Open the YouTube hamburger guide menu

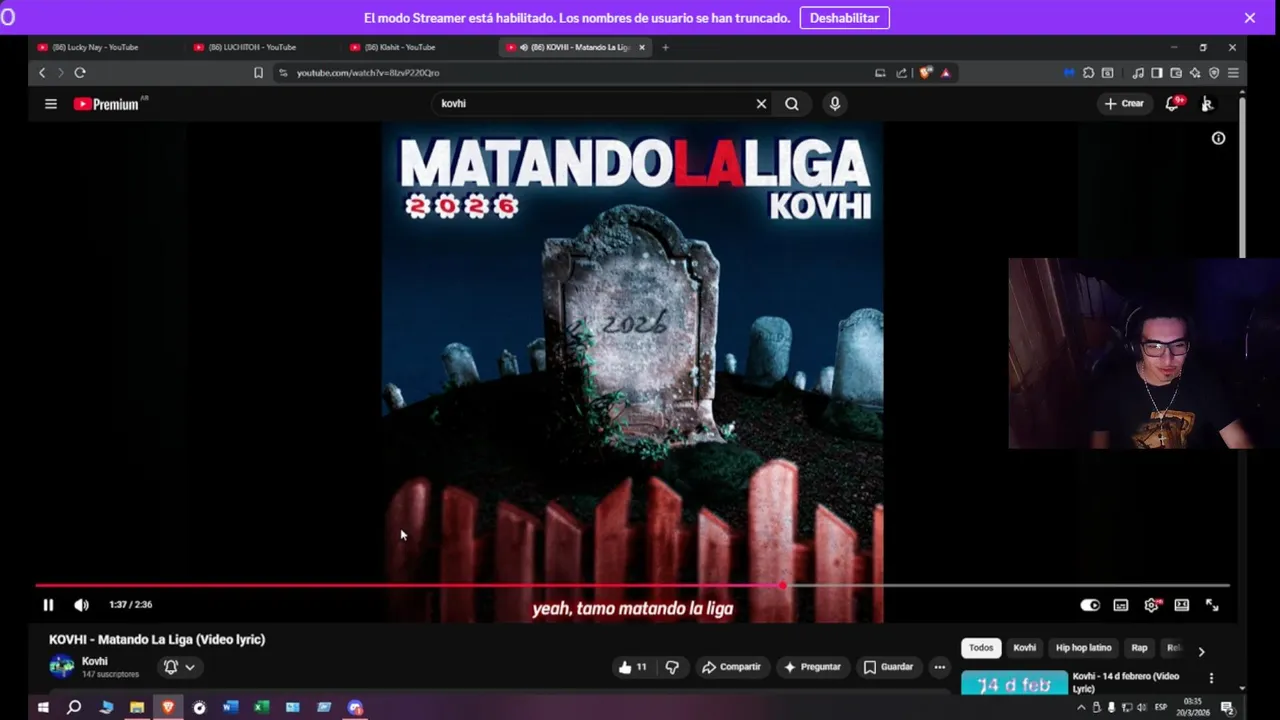tap(51, 104)
